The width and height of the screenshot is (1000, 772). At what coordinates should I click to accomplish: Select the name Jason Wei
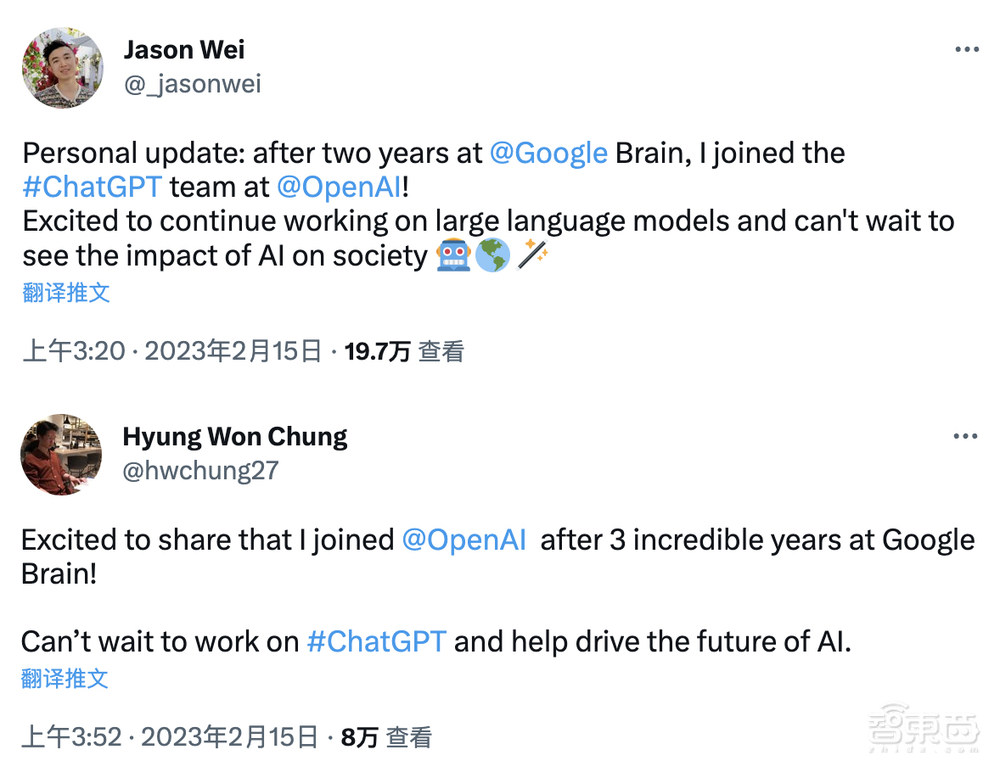pyautogui.click(x=184, y=49)
